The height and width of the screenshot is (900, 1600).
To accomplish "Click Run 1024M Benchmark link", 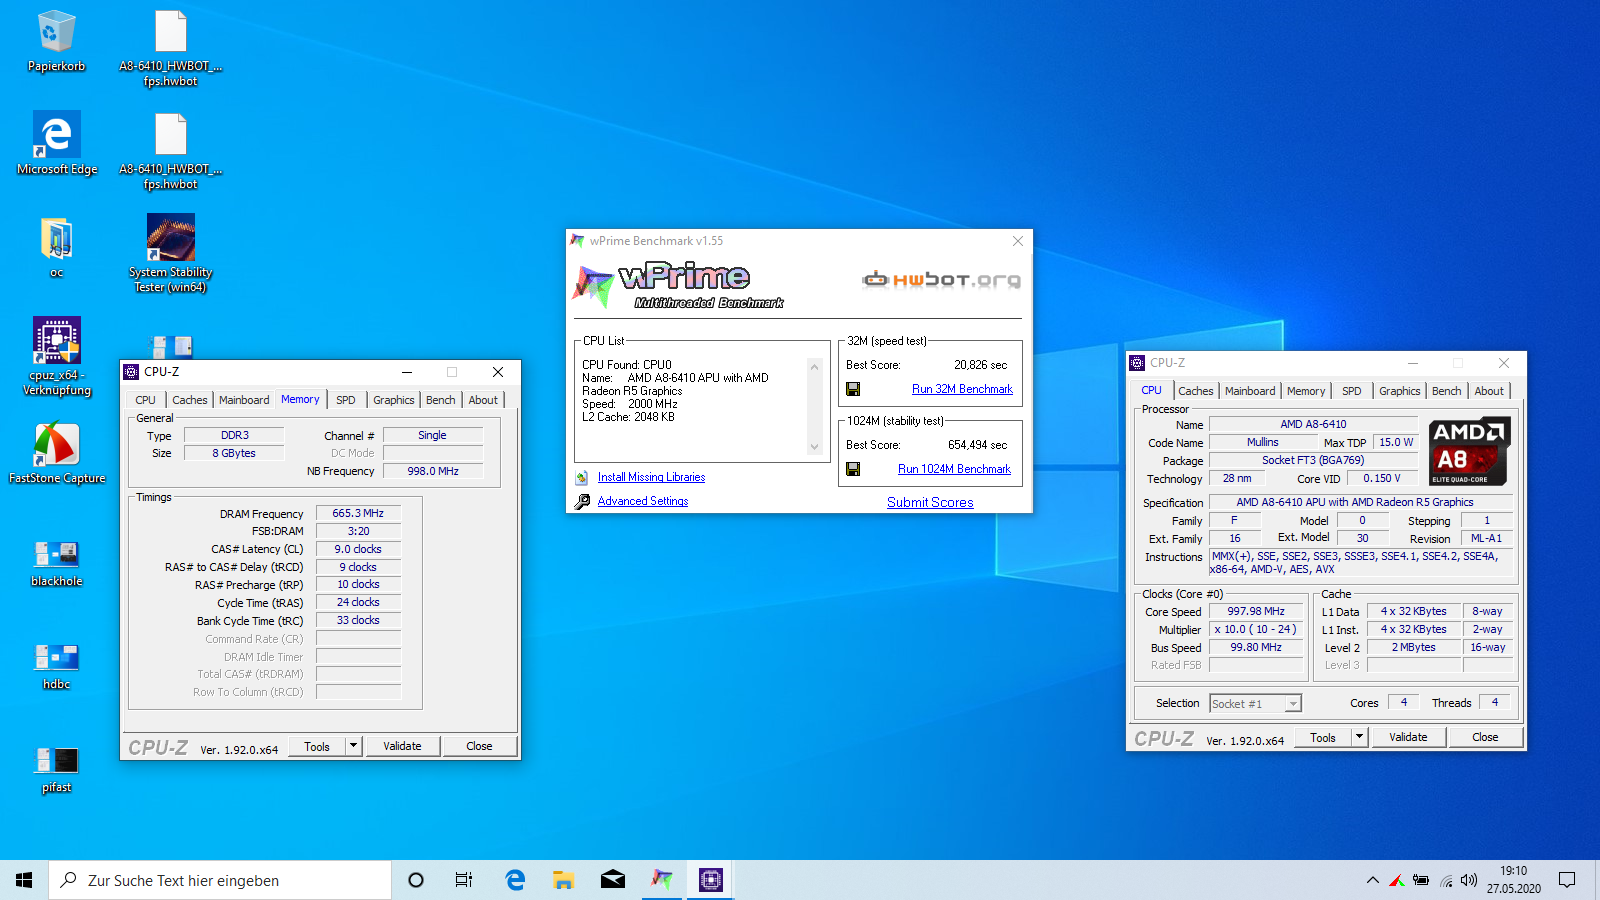I will (954, 469).
